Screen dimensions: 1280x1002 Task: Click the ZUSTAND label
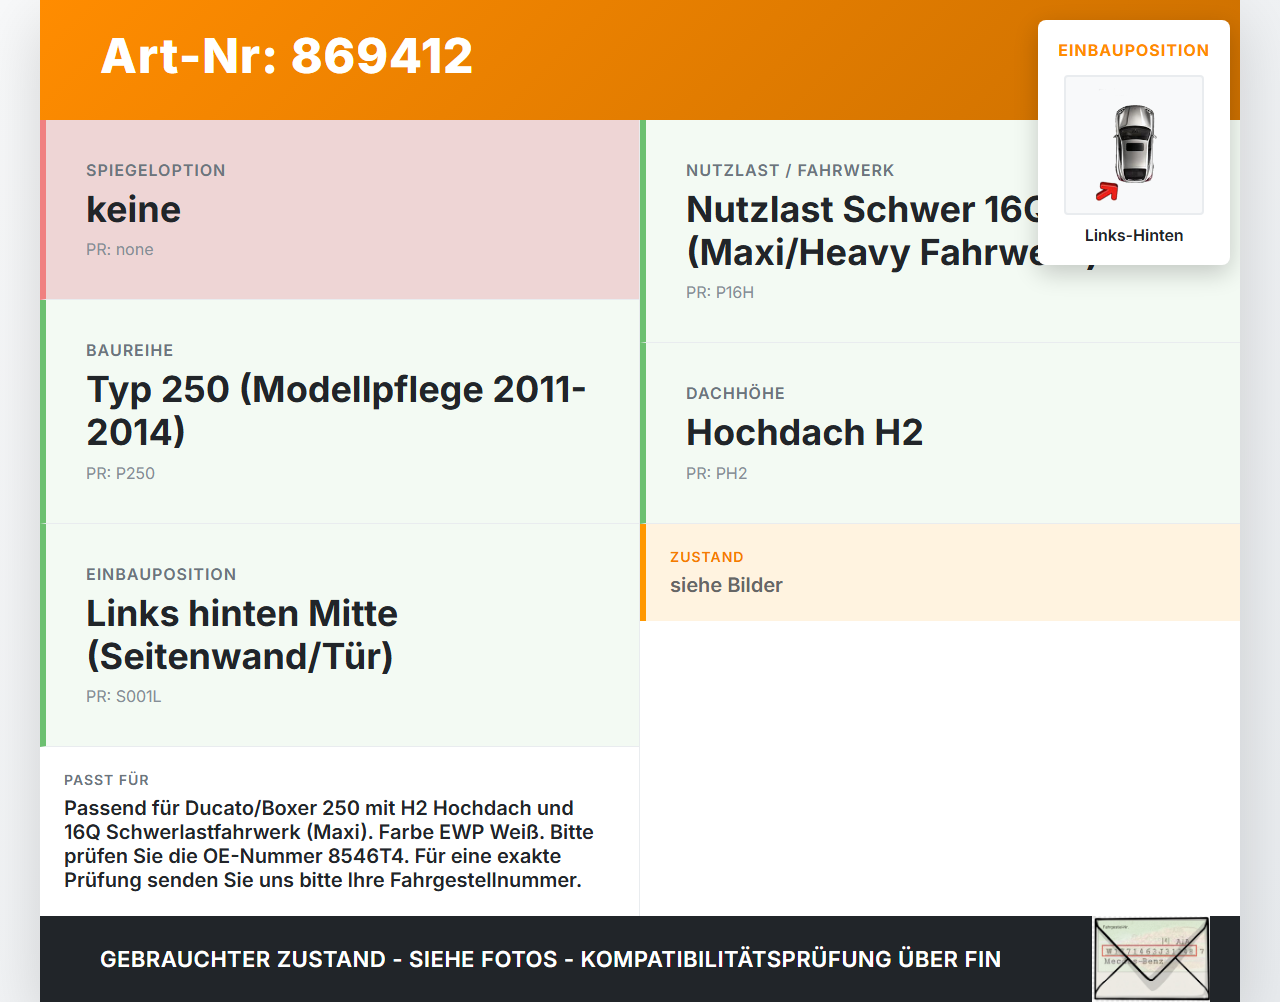(x=707, y=557)
